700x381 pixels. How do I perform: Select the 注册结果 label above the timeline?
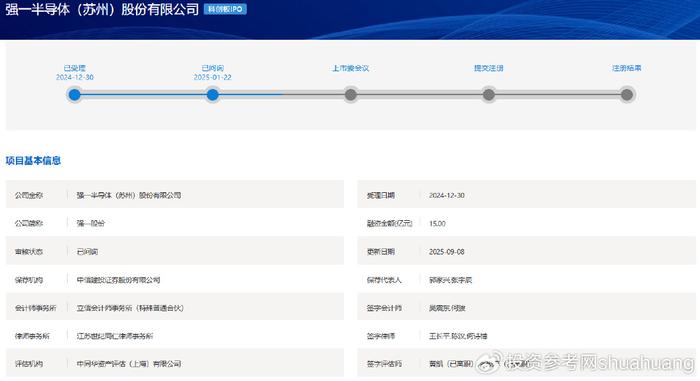627,68
